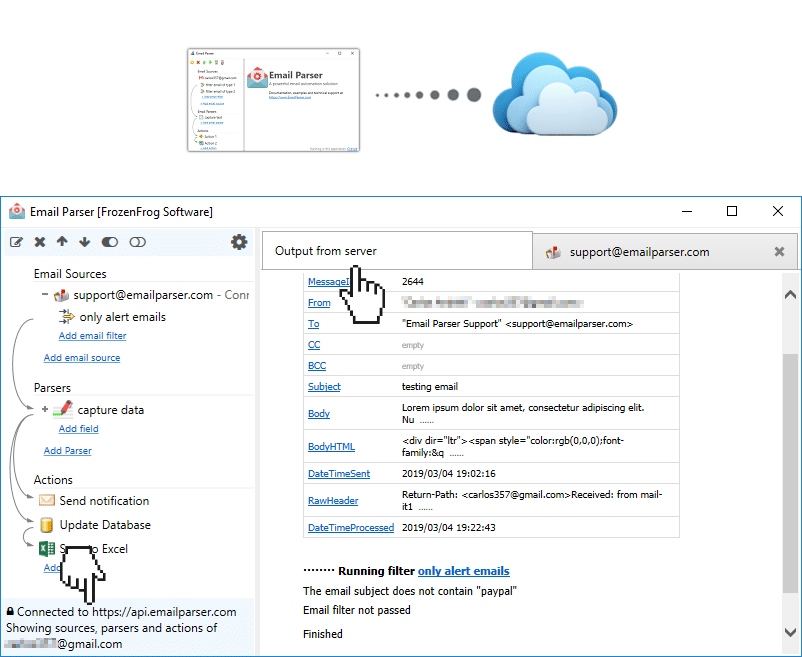Open the 'Body' field link
The image size is (802, 657).
tap(319, 413)
